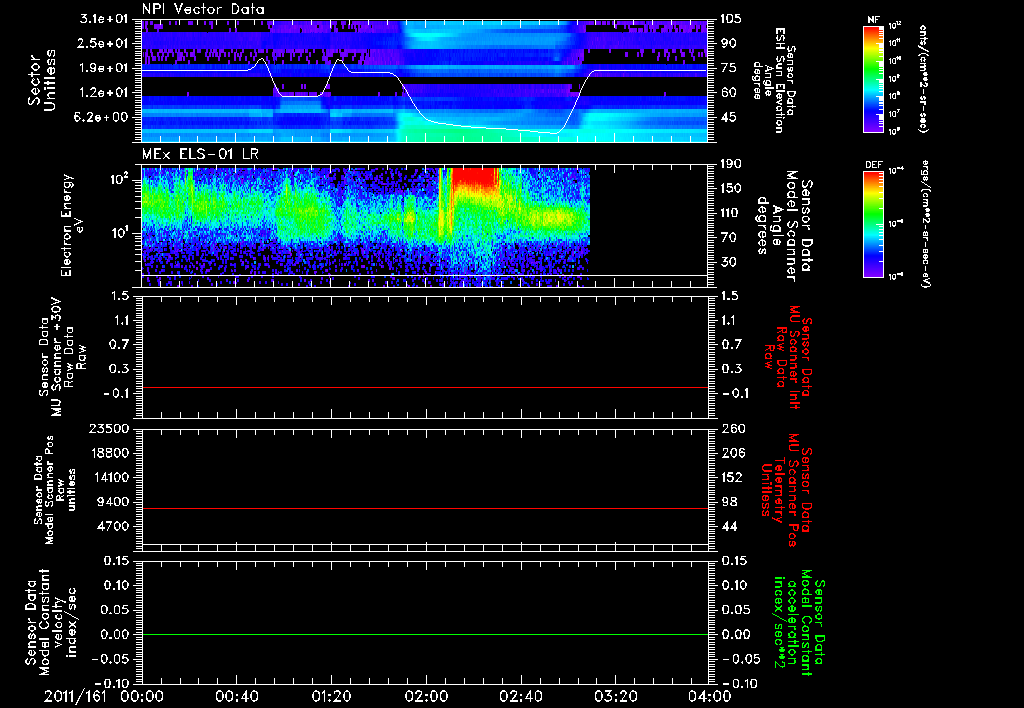Click the 'Sector Unitless' axis title
The width and height of the screenshot is (1024, 708).
coord(42,80)
